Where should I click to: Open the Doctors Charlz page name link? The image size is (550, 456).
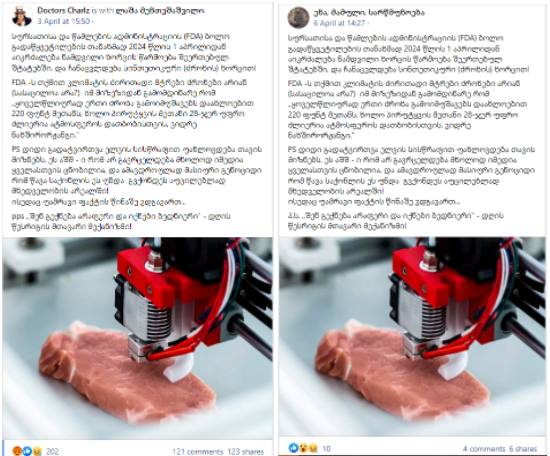click(x=63, y=11)
